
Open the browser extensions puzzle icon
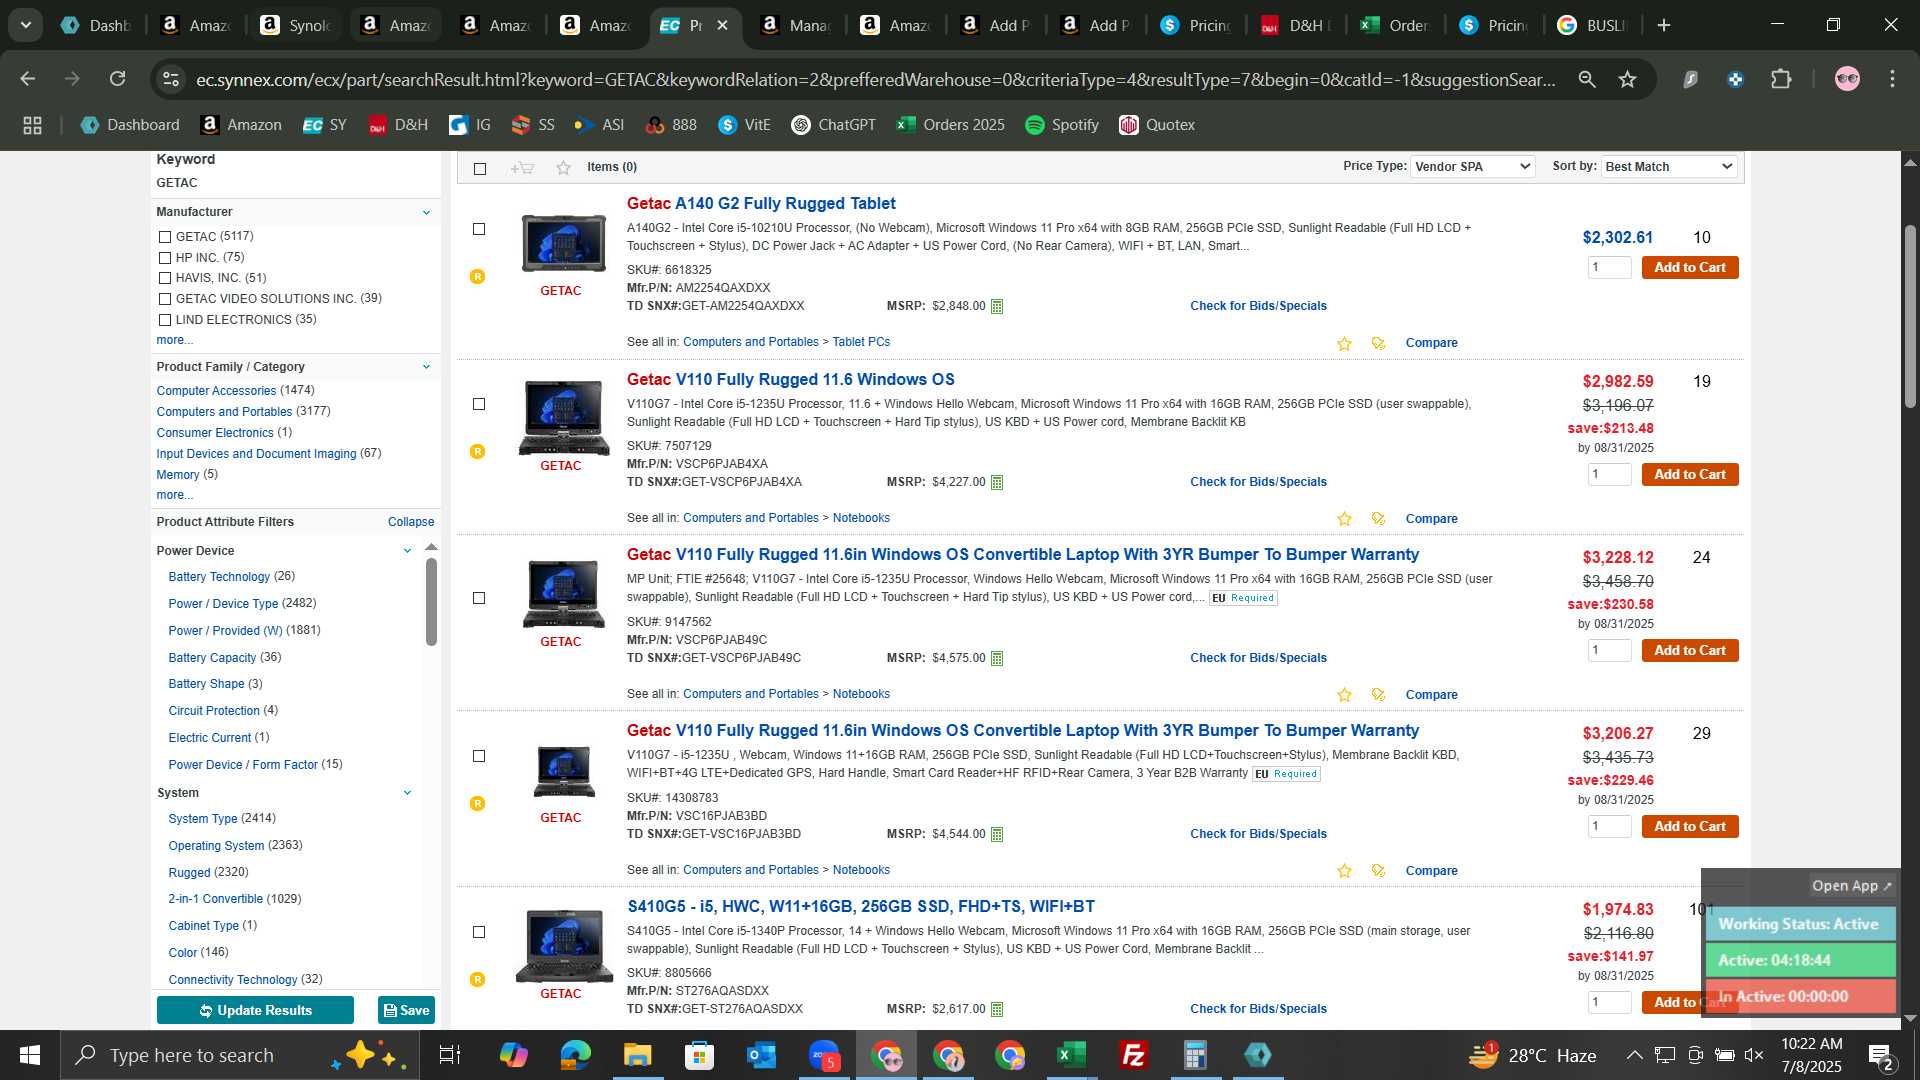[1781, 79]
